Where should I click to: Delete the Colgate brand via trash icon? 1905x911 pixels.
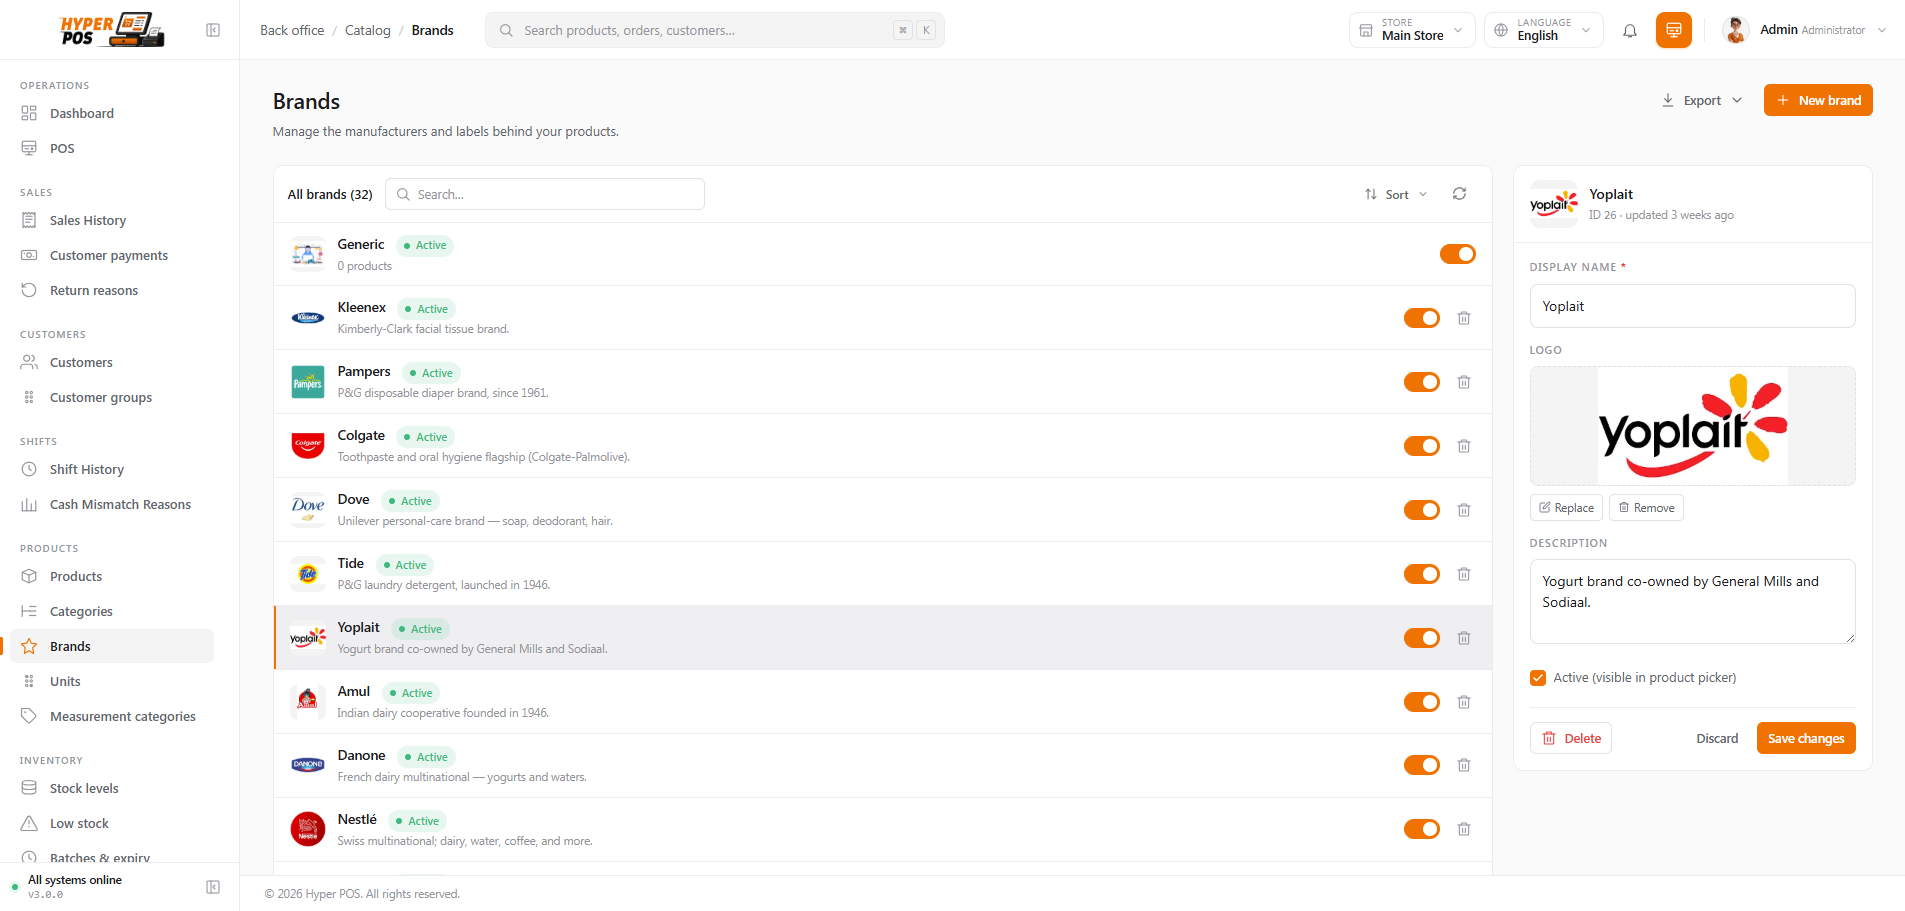click(1464, 446)
